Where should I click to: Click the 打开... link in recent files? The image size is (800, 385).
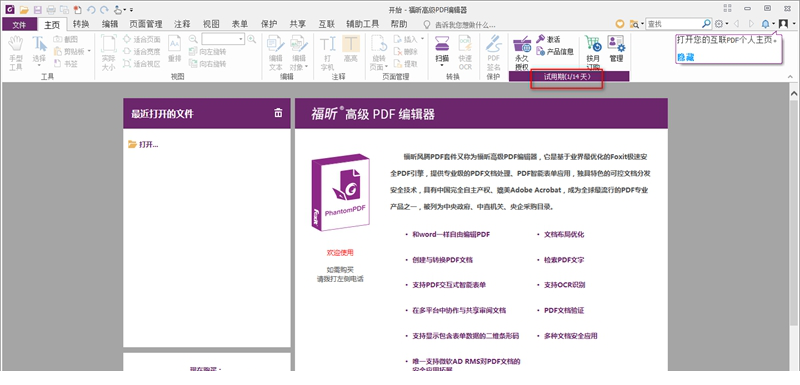143,144
